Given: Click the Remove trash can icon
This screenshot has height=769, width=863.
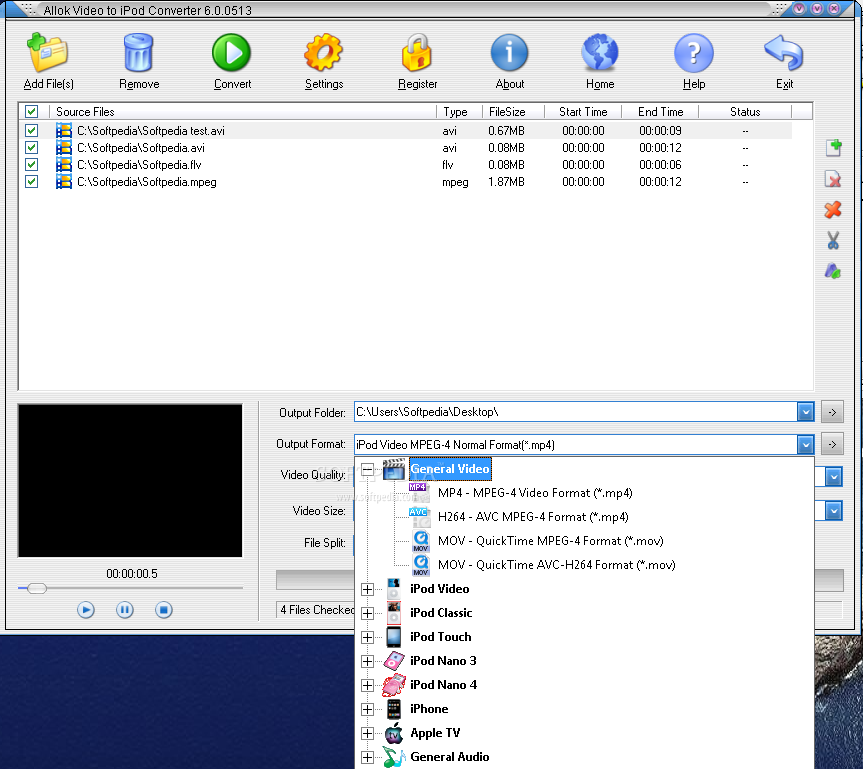Looking at the screenshot, I should click(x=138, y=52).
